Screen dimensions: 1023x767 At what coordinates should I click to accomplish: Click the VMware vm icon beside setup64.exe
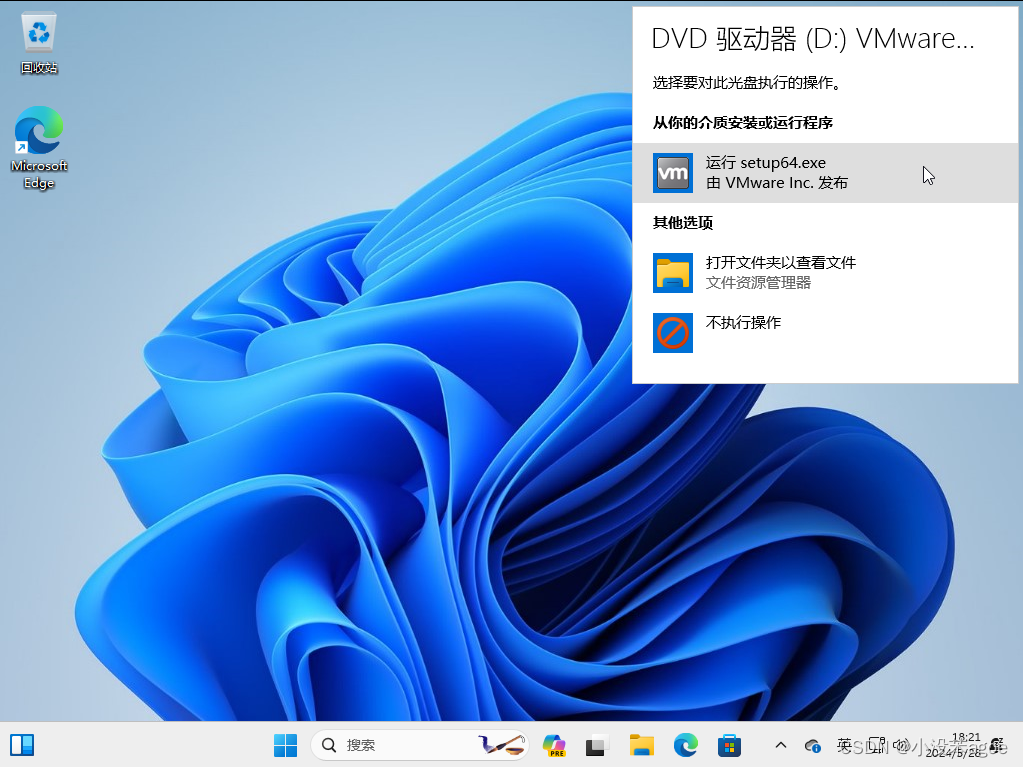coord(672,172)
